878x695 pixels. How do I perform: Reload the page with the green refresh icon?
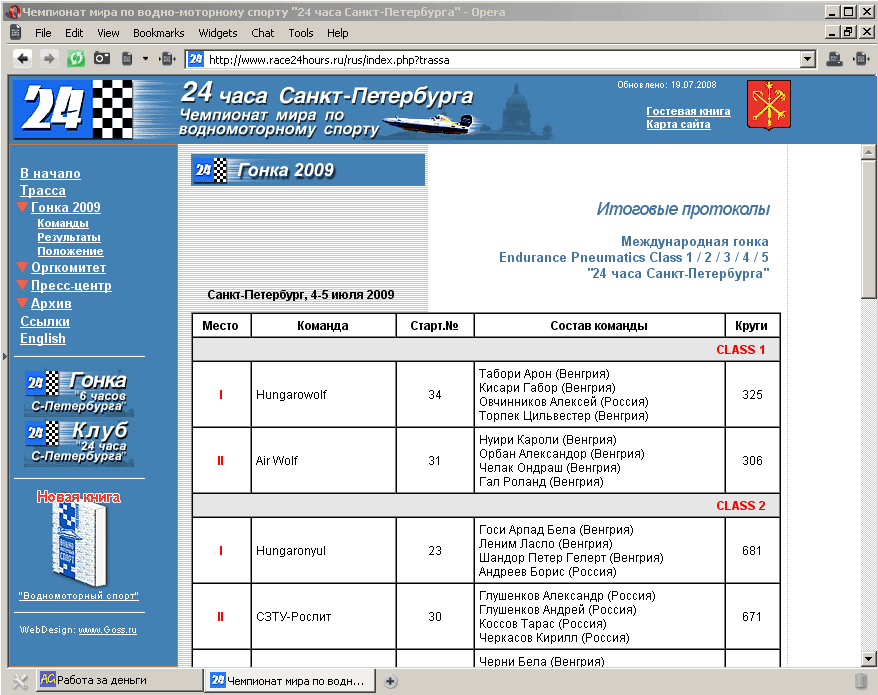coord(76,58)
